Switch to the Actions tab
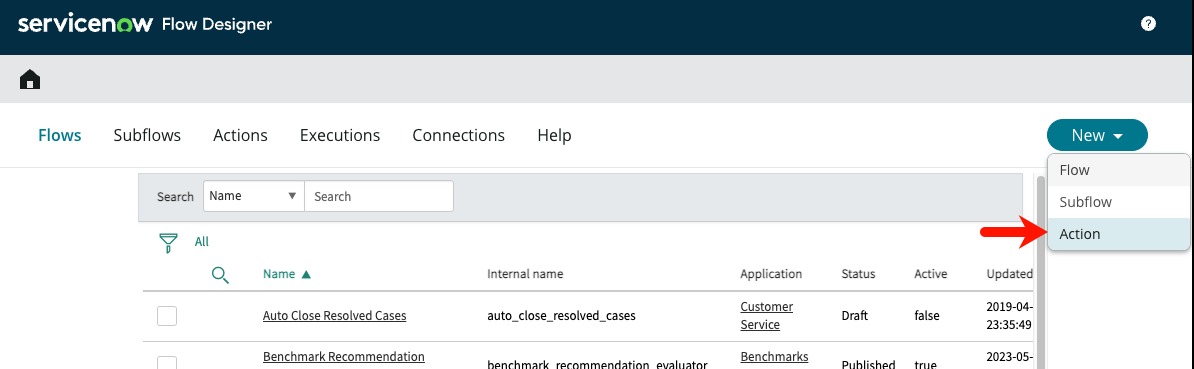The height and width of the screenshot is (369, 1194). tap(240, 135)
